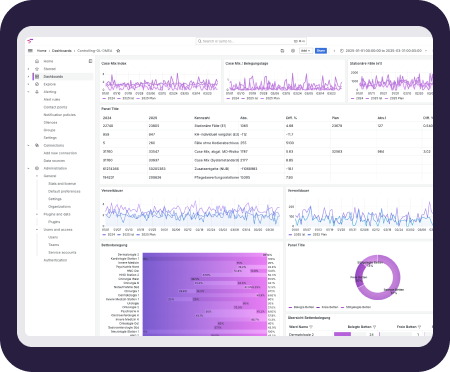Expand the Dashboards section arrow
The image size is (450, 372).
(28, 77)
